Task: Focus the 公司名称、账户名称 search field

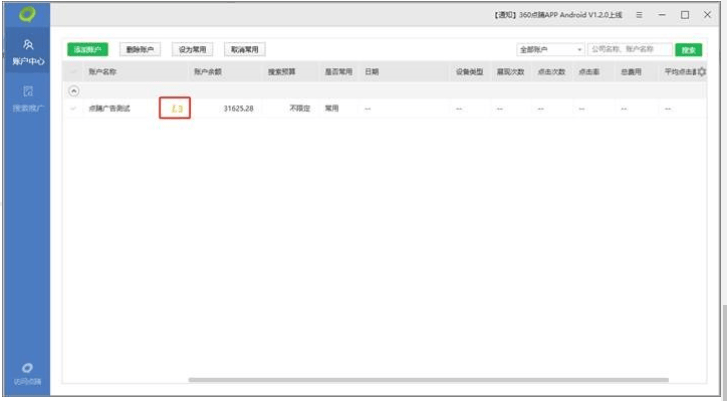Action: pyautogui.click(x=630, y=49)
